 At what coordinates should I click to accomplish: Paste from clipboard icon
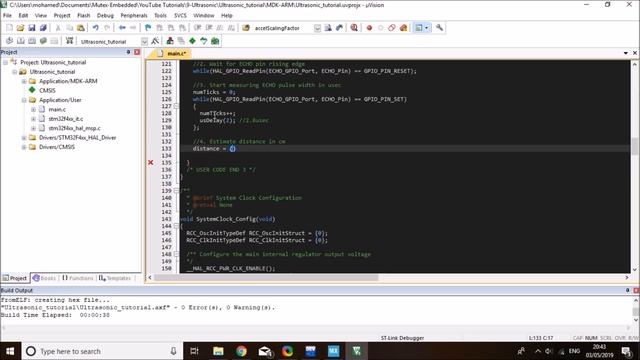tap(81, 28)
